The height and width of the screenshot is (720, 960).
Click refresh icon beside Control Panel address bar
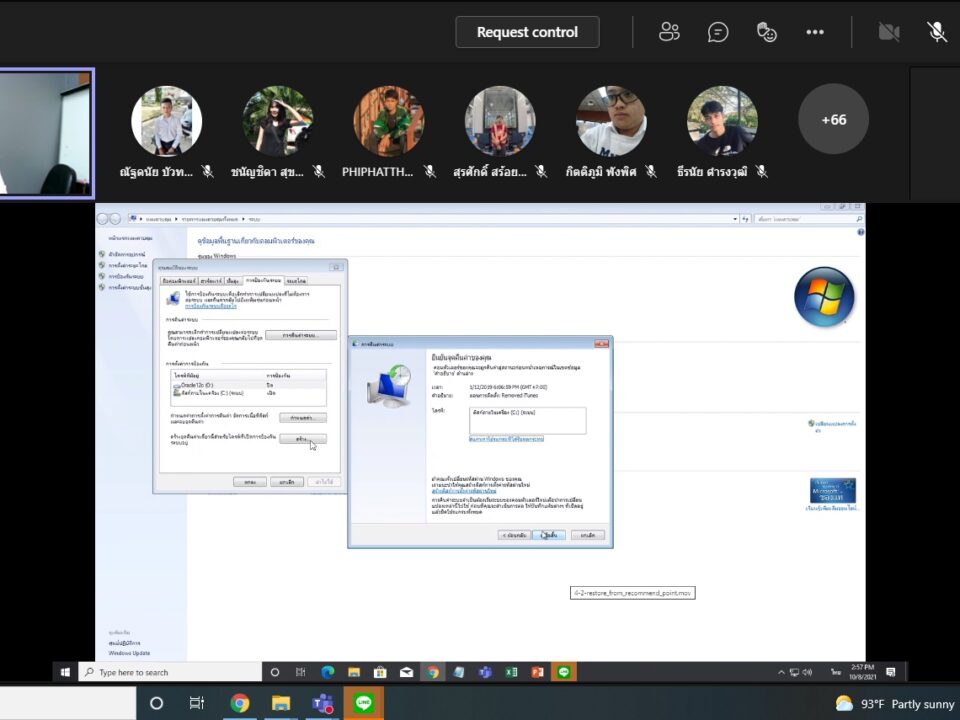[x=745, y=219]
